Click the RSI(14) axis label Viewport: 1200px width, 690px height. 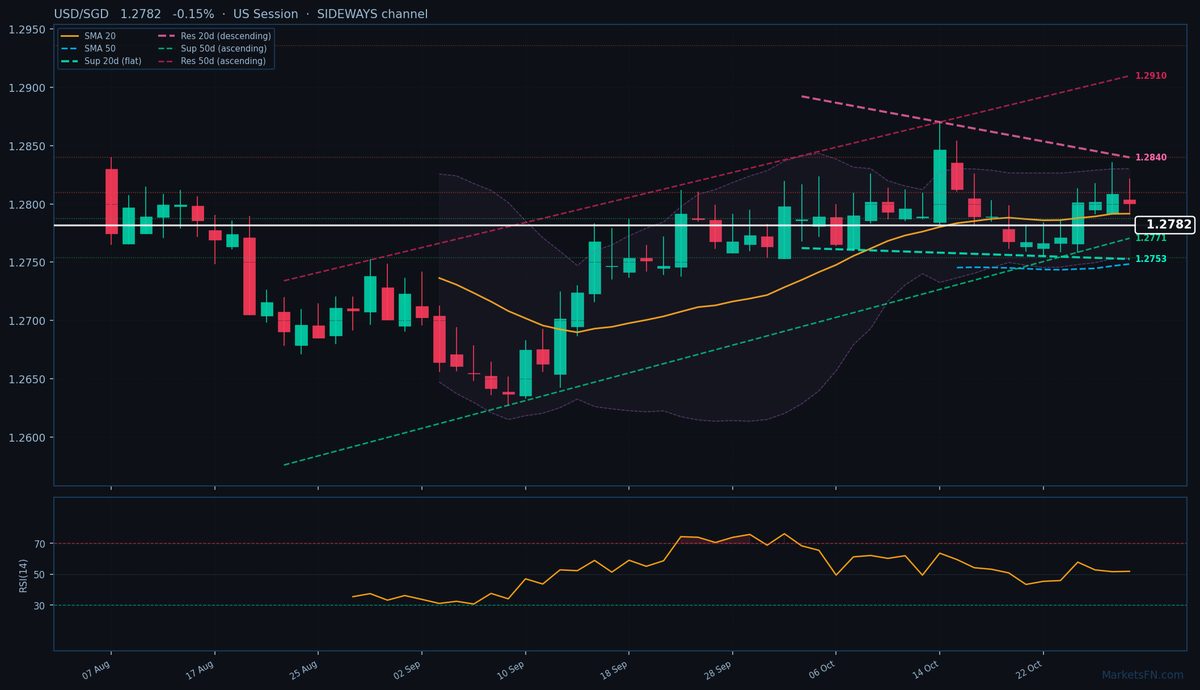coord(22,574)
